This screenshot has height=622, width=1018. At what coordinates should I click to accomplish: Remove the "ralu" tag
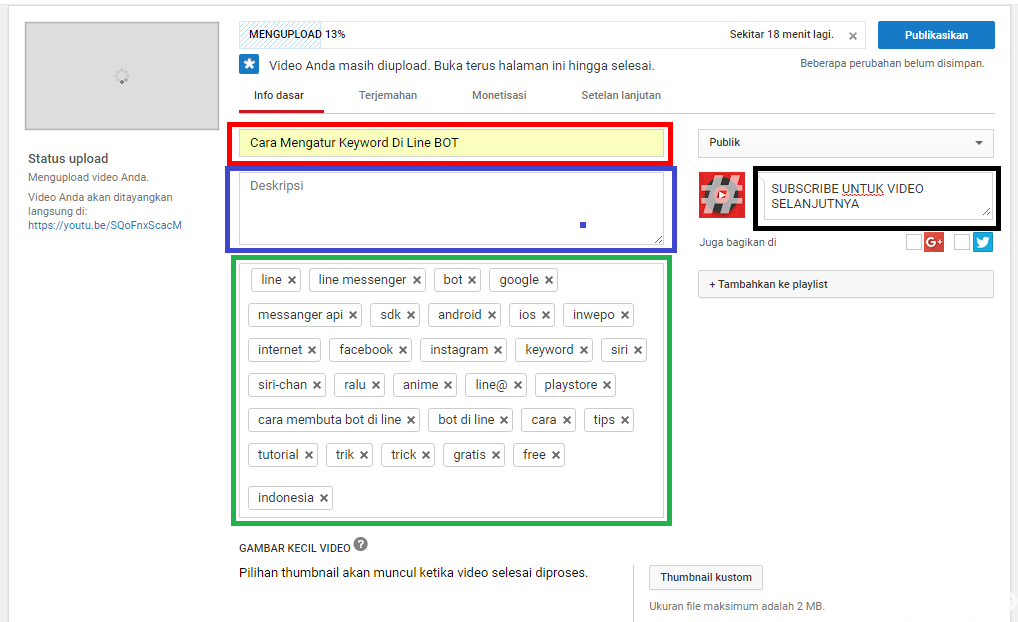coord(376,385)
